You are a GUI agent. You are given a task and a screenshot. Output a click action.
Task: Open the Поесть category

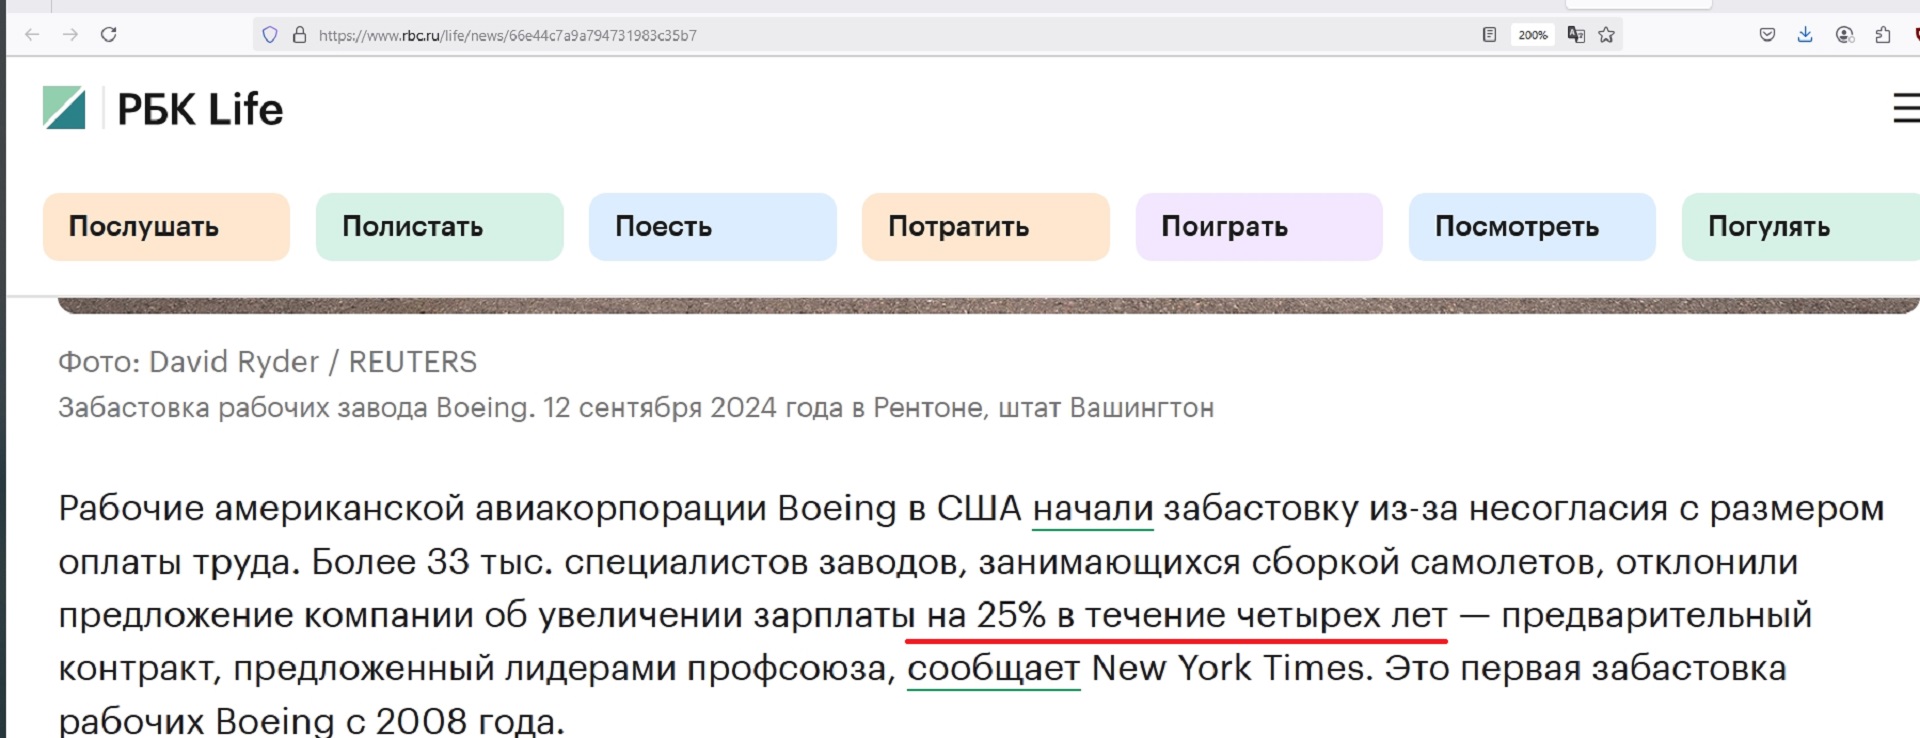tap(713, 227)
